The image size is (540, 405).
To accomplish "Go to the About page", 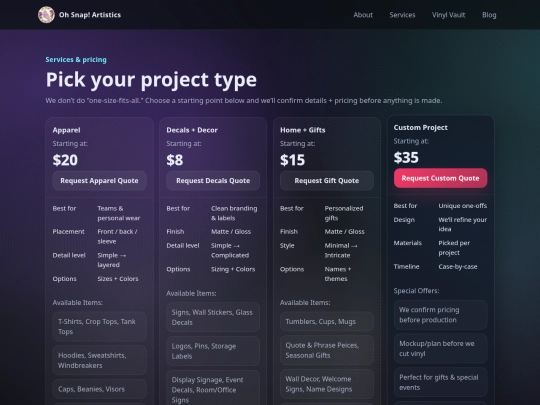I will [x=363, y=15].
